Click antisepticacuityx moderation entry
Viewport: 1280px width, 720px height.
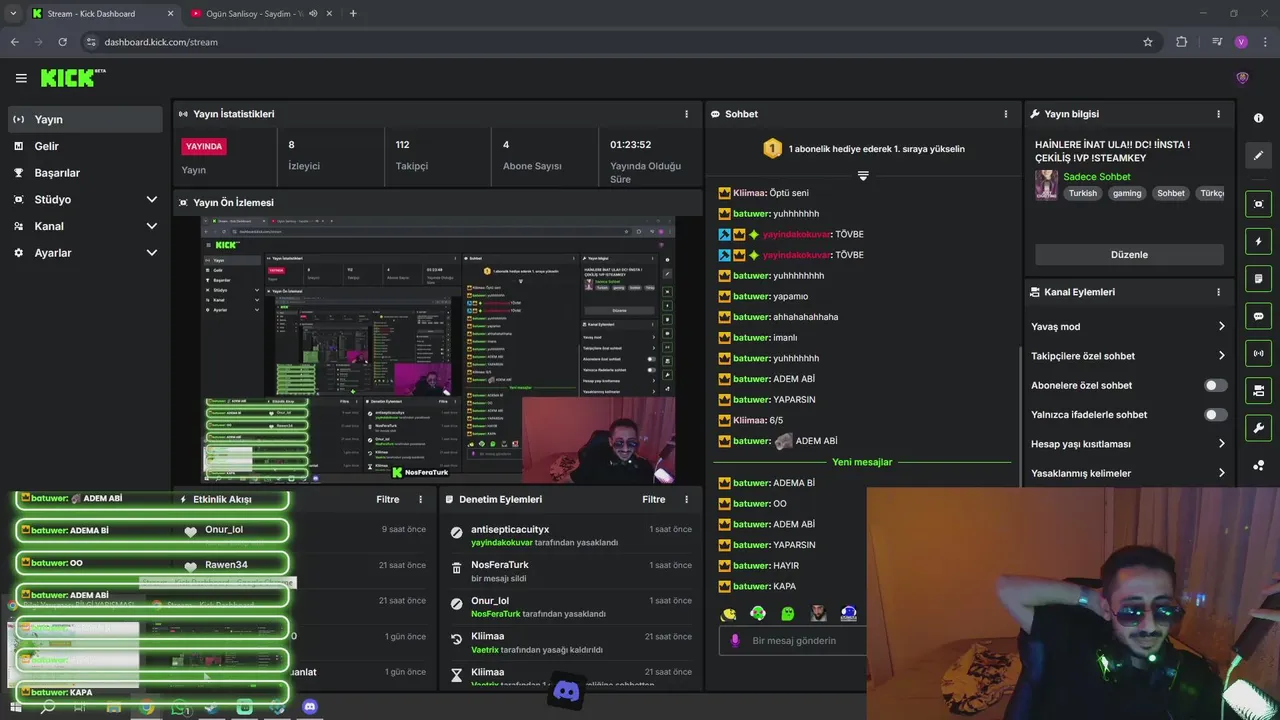pos(510,529)
